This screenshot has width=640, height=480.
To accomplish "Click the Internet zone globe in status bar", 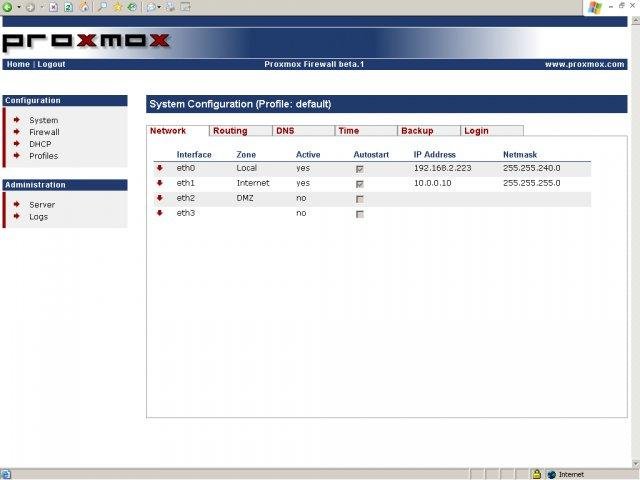I will click(x=552, y=474).
